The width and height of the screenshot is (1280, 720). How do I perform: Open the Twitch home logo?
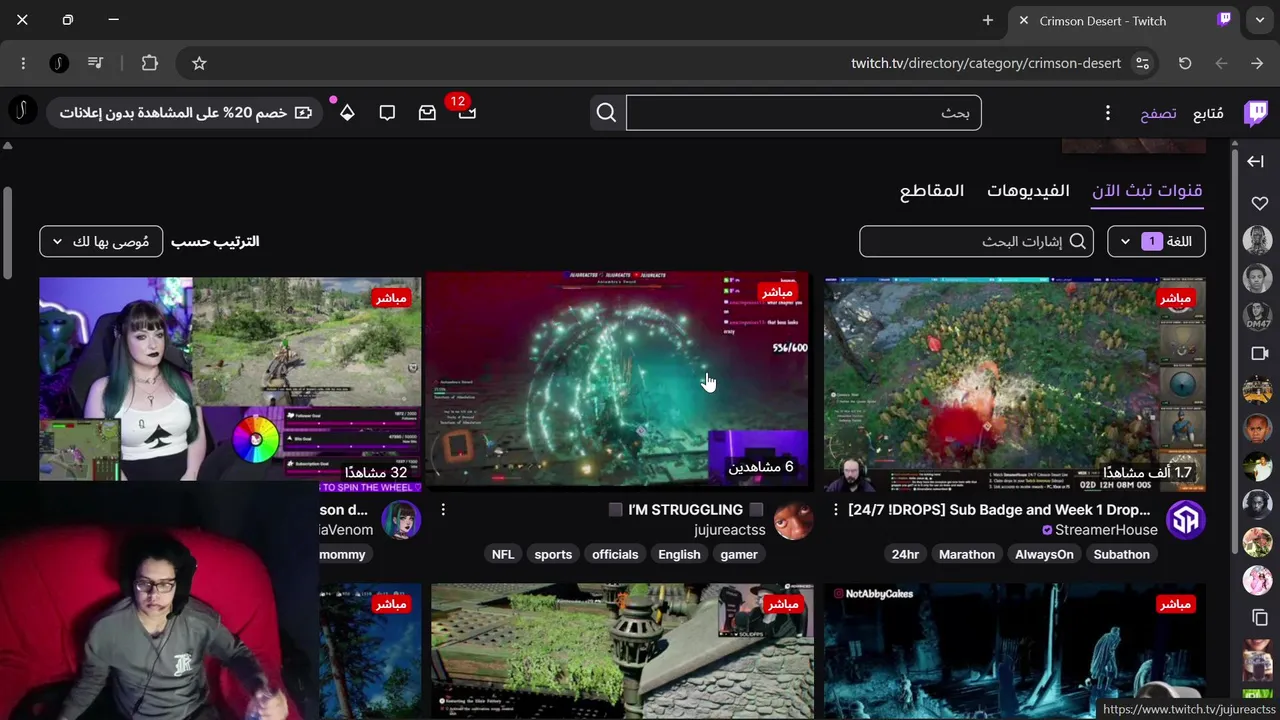pyautogui.click(x=1256, y=113)
